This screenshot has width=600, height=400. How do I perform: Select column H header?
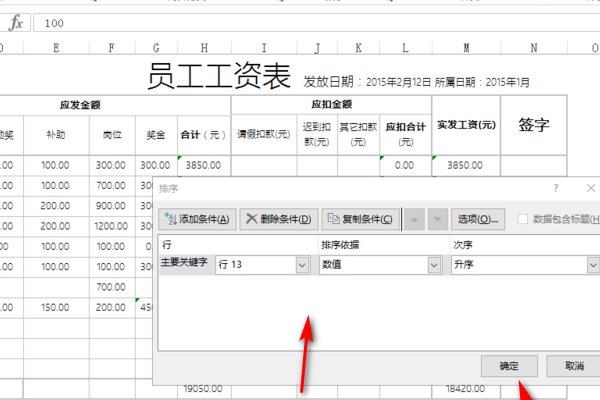(204, 48)
